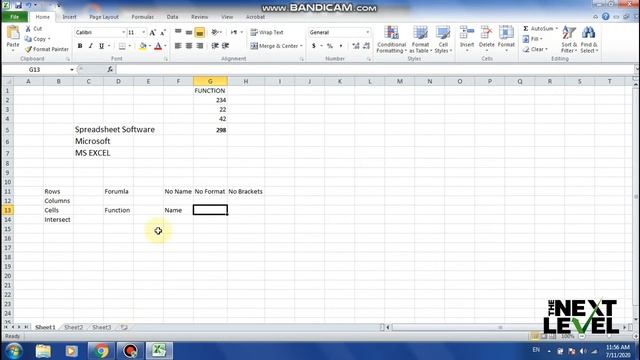Expand the font name Calibri dropdown
The height and width of the screenshot is (360, 640).
coord(123,32)
